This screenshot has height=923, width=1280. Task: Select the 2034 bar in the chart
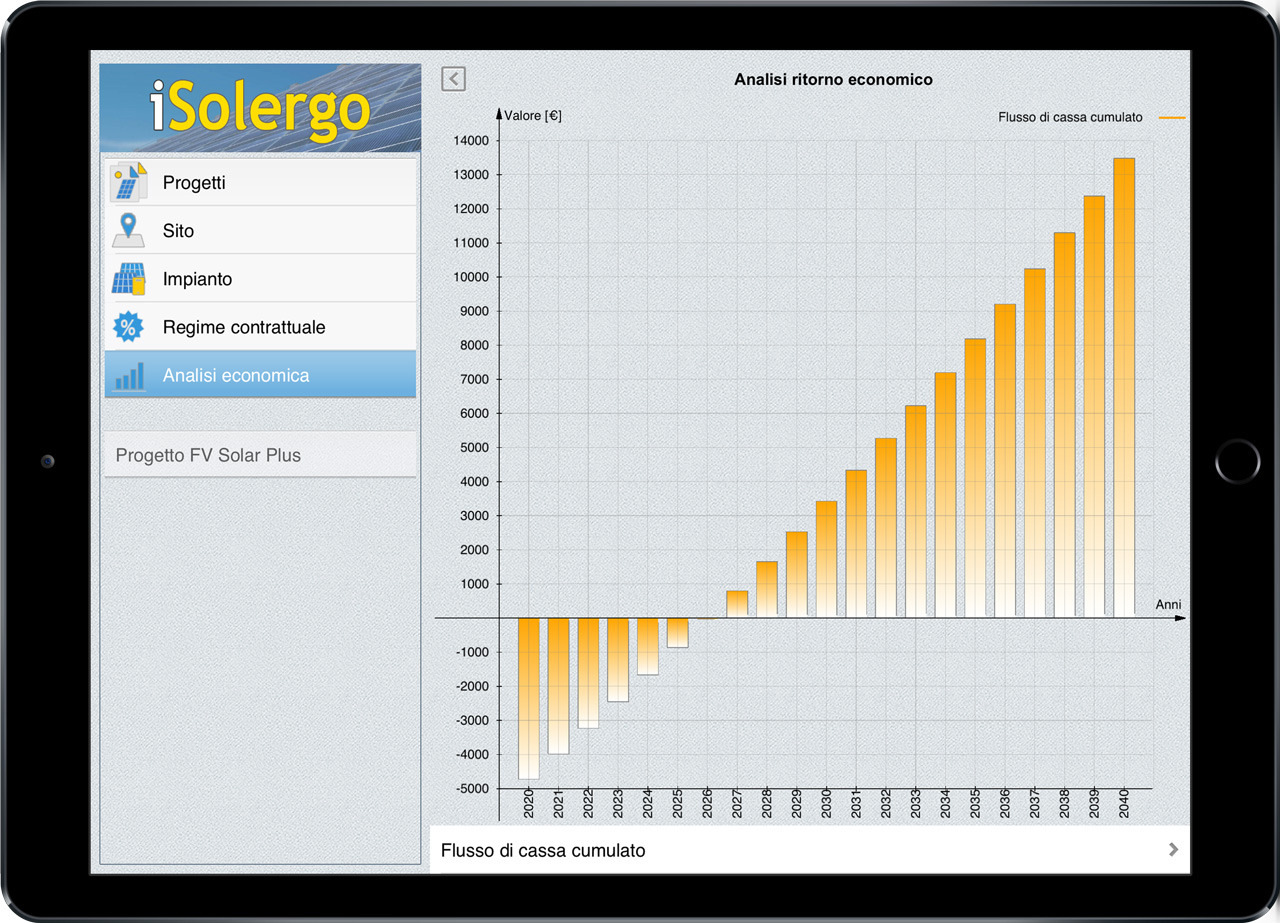pyautogui.click(x=945, y=495)
